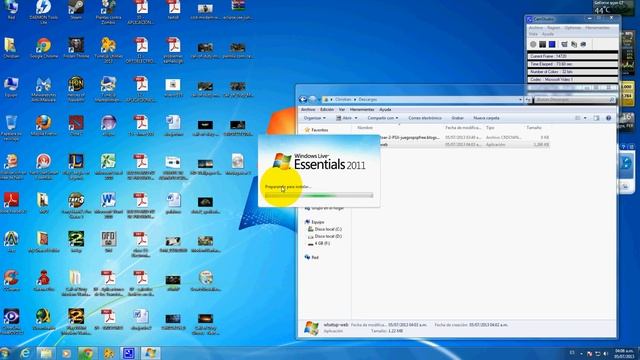Select the Aplicación file row in Descargas

click(464, 144)
